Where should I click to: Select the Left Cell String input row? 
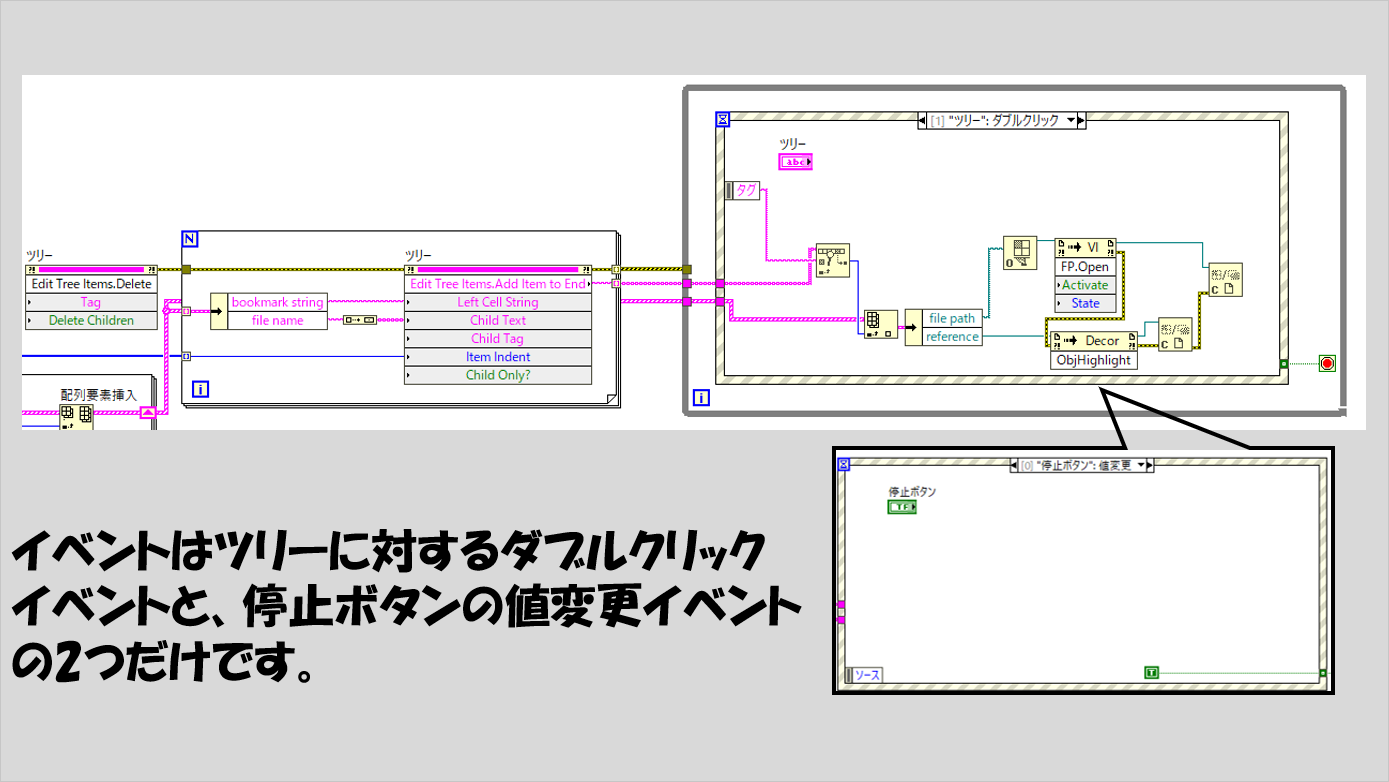click(x=498, y=302)
